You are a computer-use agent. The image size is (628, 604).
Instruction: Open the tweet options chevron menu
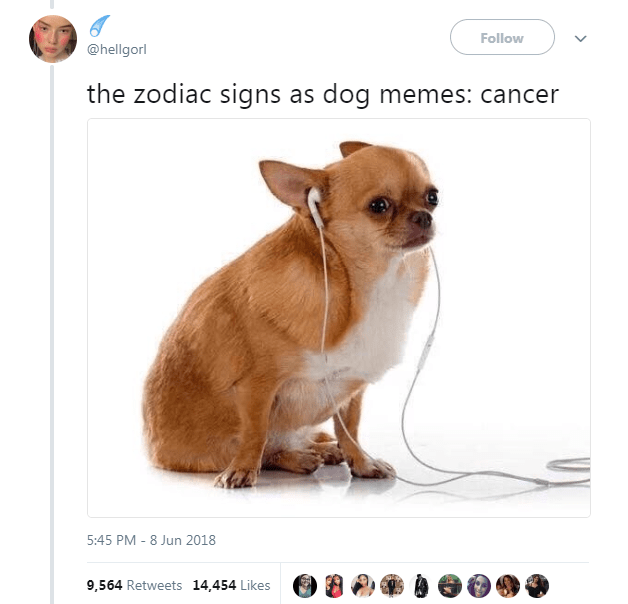pyautogui.click(x=580, y=38)
